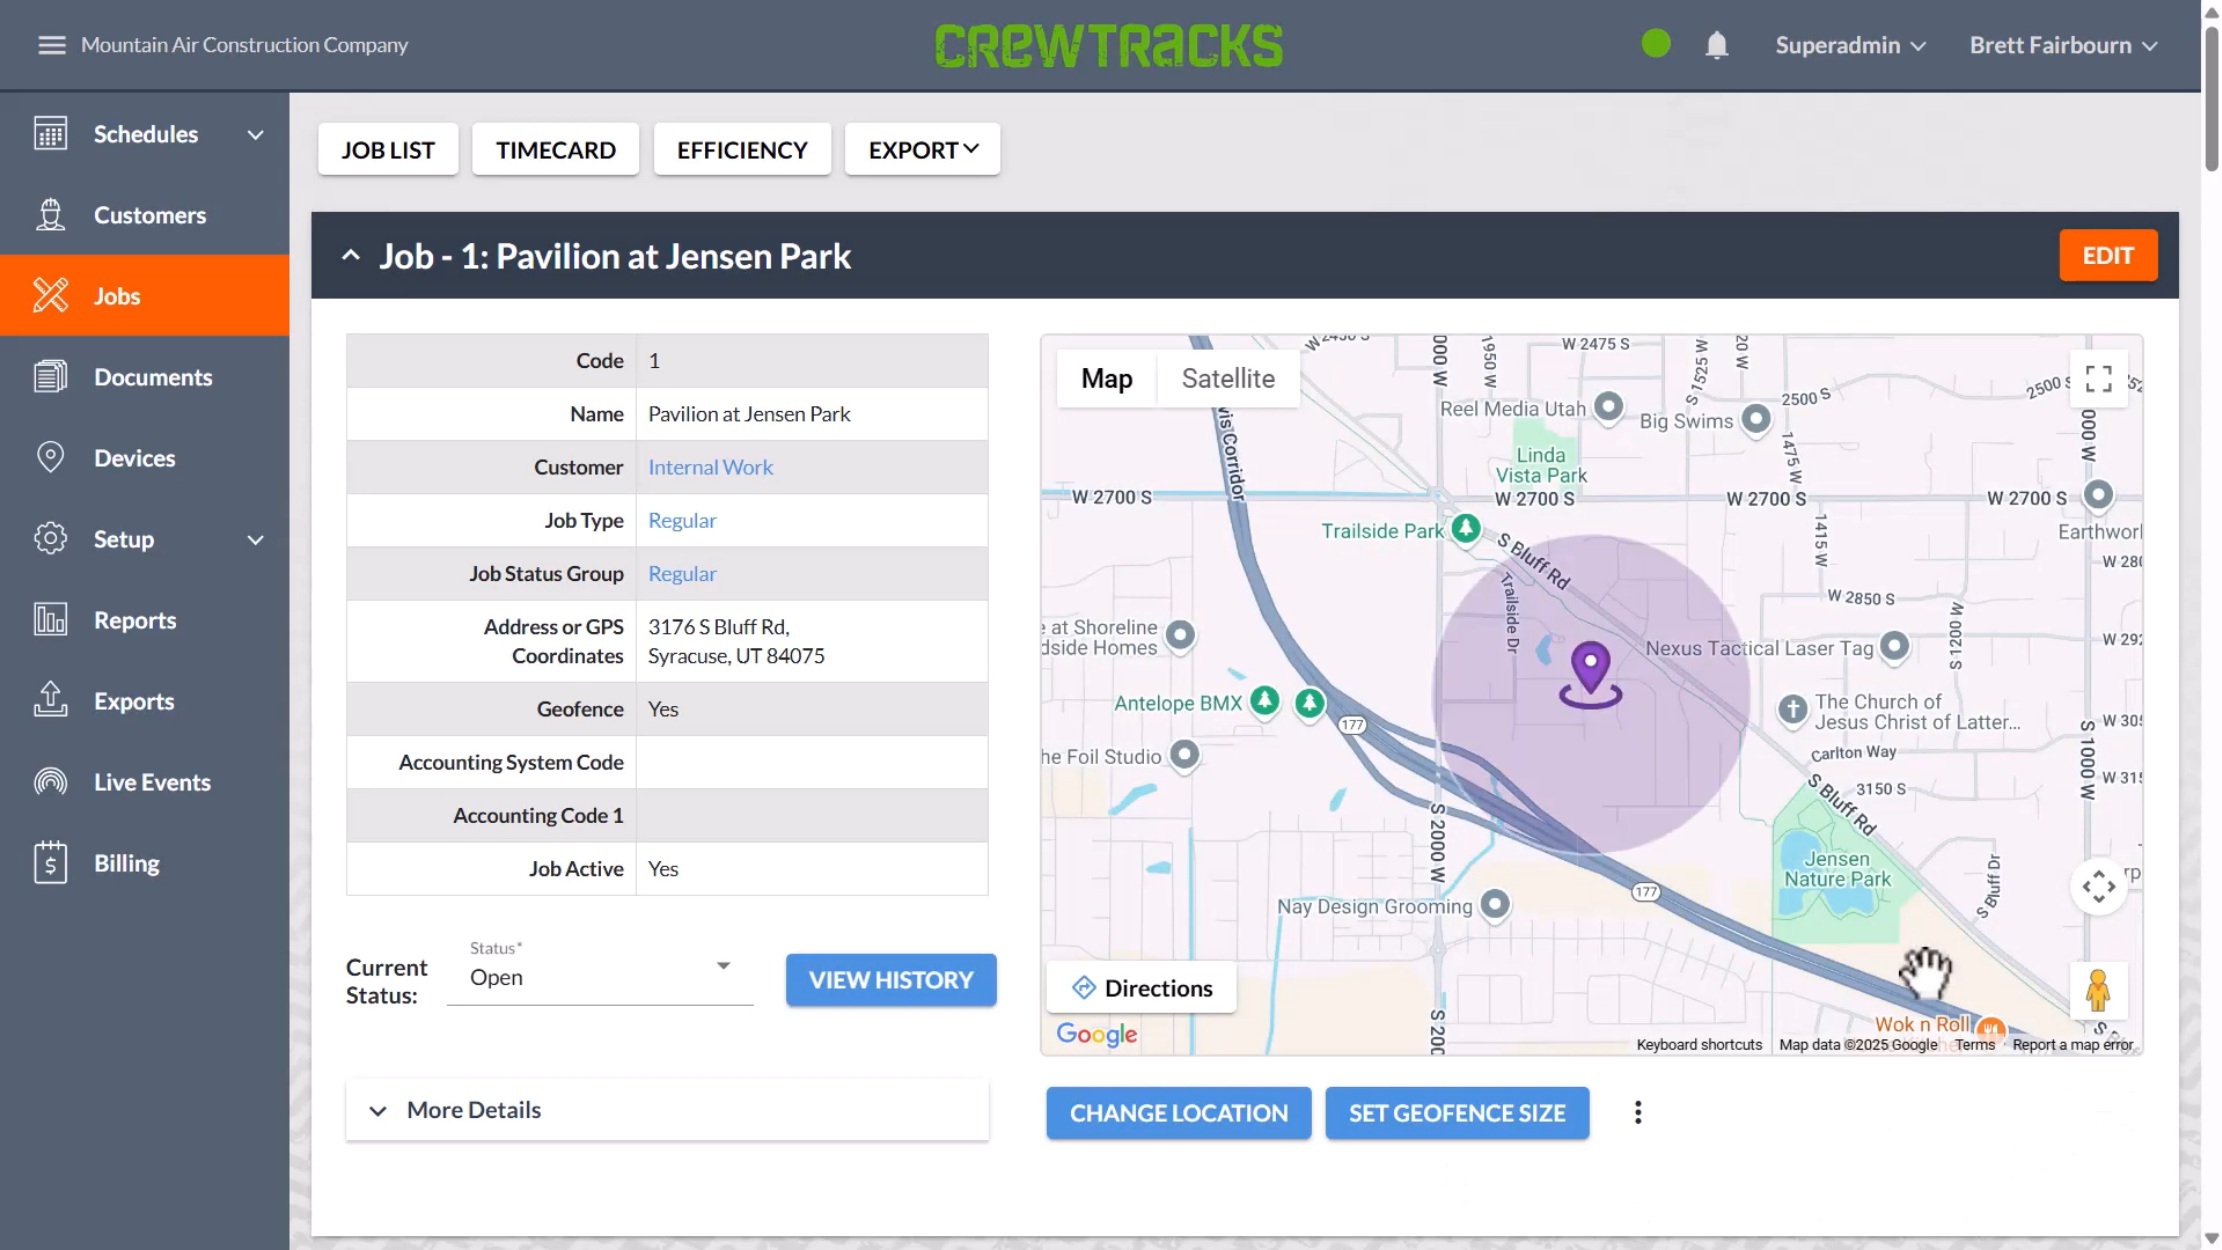The width and height of the screenshot is (2222, 1250).
Task: Open the Superadmin role dropdown
Action: (1850, 45)
